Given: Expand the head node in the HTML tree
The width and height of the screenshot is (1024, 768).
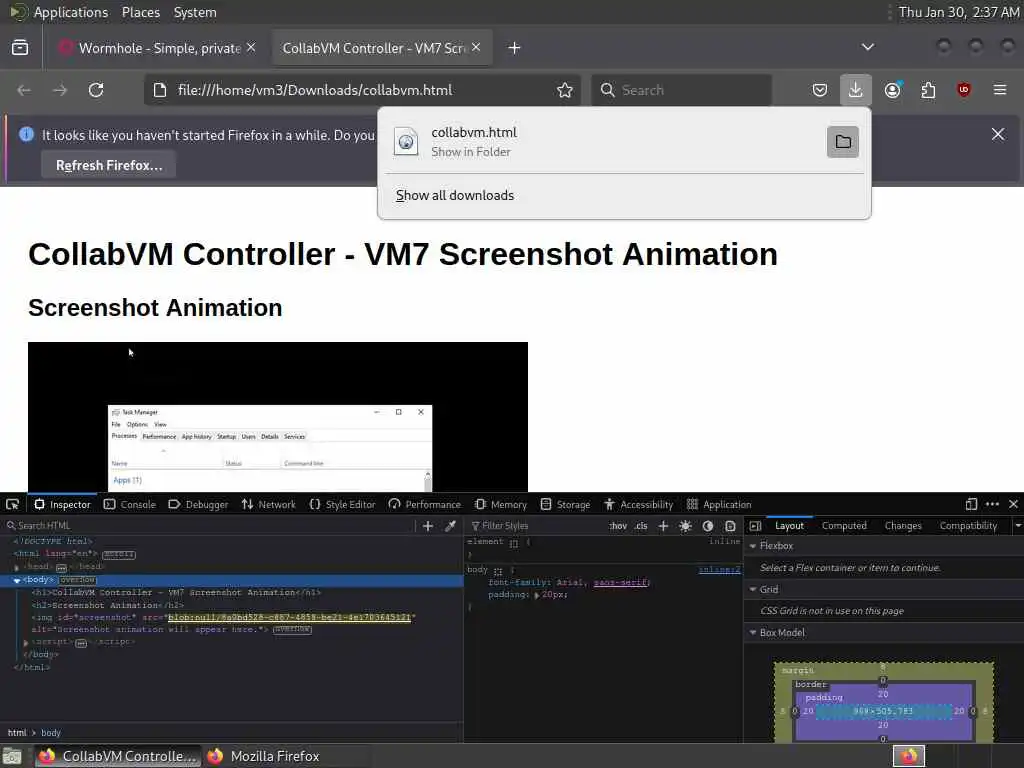Looking at the screenshot, I should tap(17, 567).
